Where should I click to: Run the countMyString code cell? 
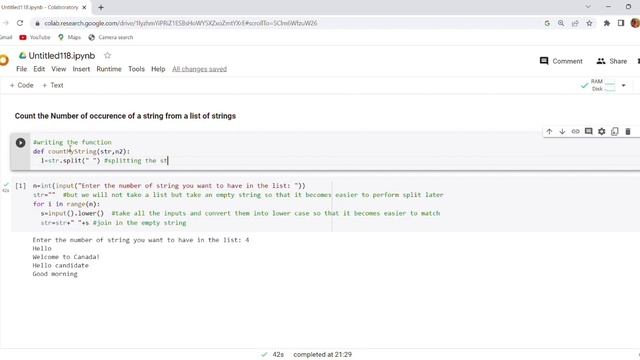click(x=20, y=142)
